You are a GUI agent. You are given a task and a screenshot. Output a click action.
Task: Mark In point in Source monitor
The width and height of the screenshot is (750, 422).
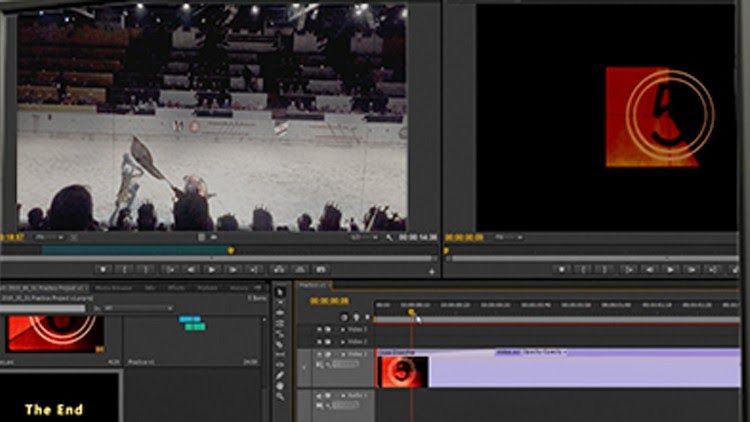pos(124,270)
